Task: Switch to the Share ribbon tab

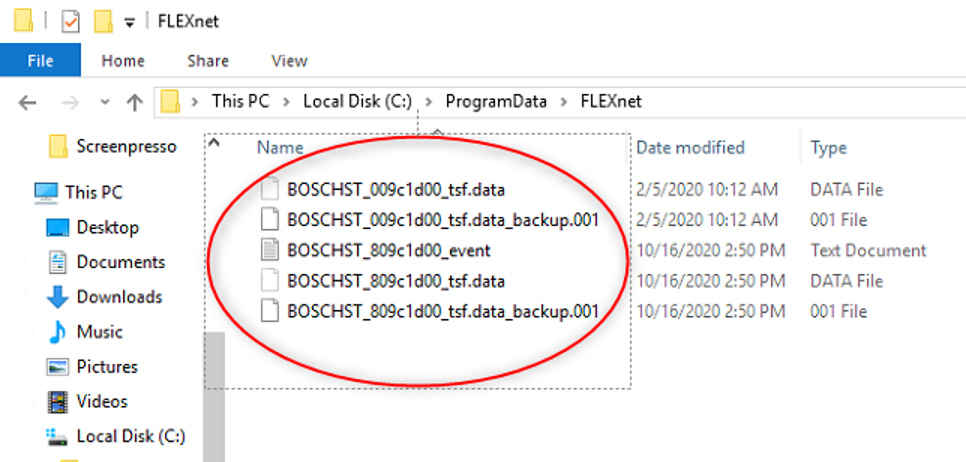Action: (207, 61)
